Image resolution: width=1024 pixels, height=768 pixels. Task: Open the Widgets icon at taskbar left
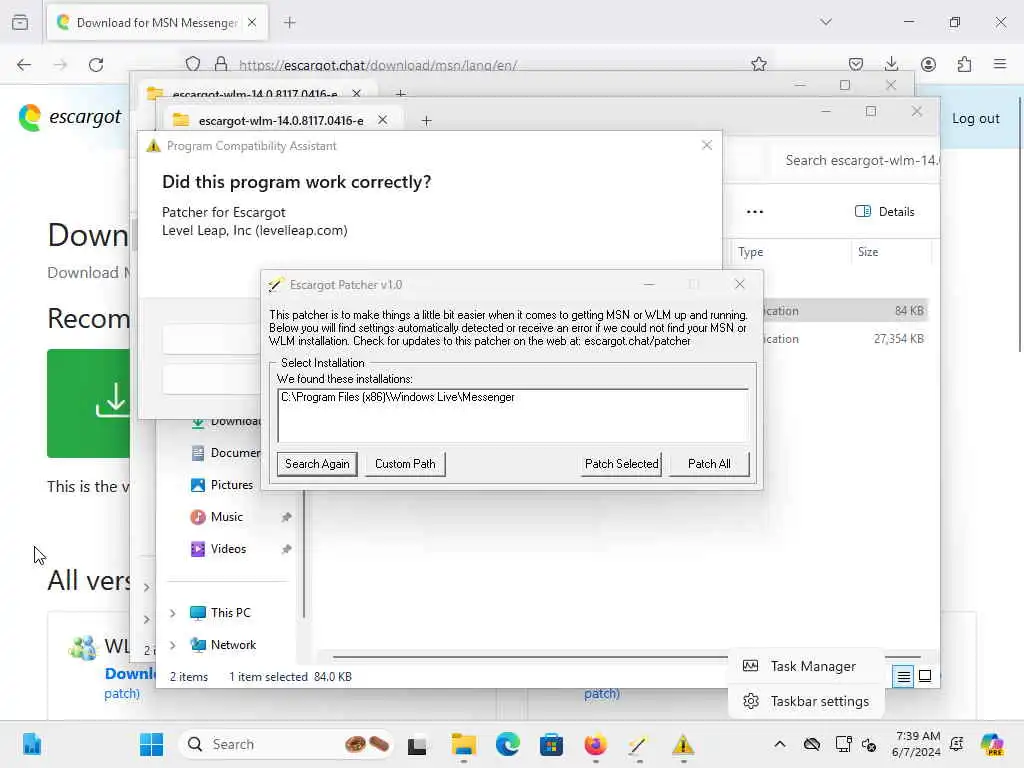[31, 744]
